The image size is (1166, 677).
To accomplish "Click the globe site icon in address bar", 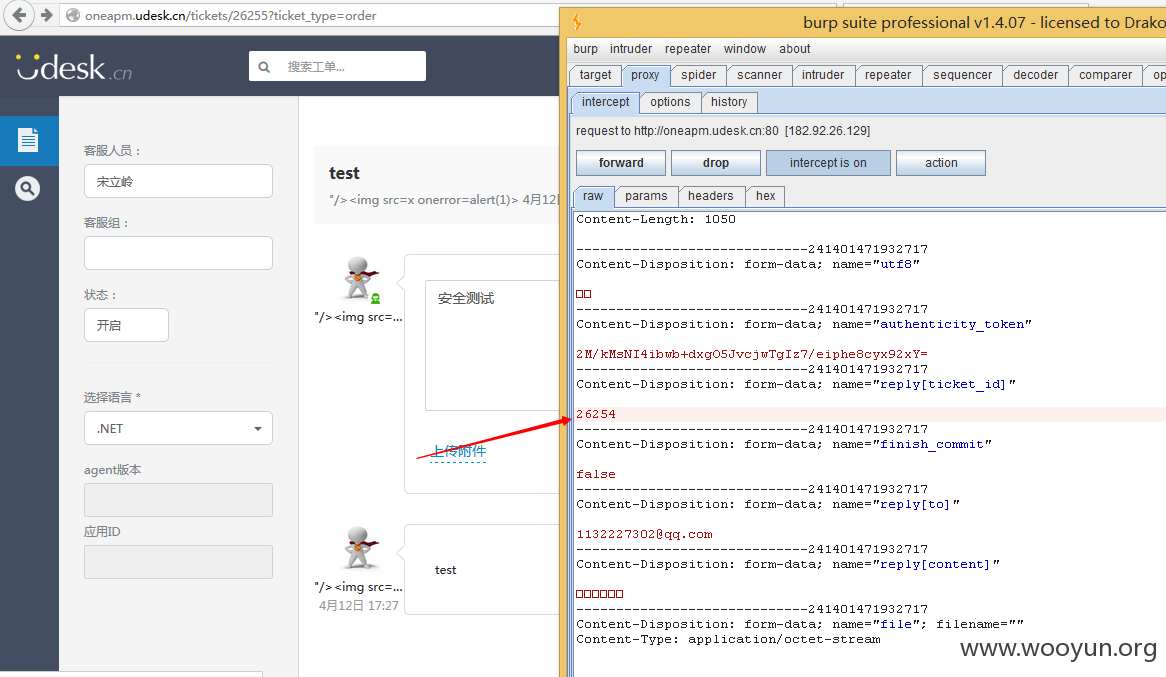I will pyautogui.click(x=73, y=16).
